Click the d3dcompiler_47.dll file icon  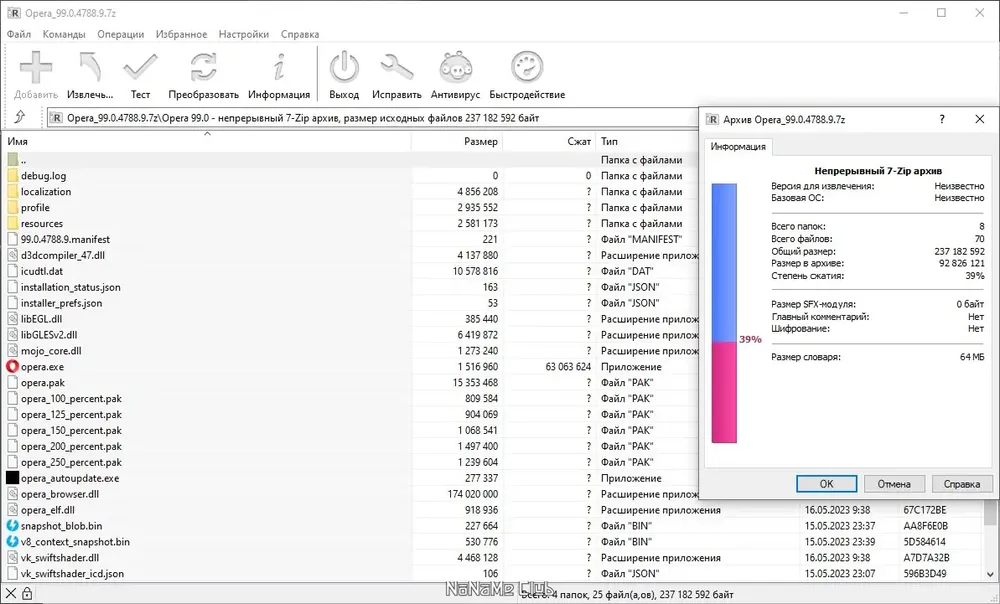coord(12,255)
